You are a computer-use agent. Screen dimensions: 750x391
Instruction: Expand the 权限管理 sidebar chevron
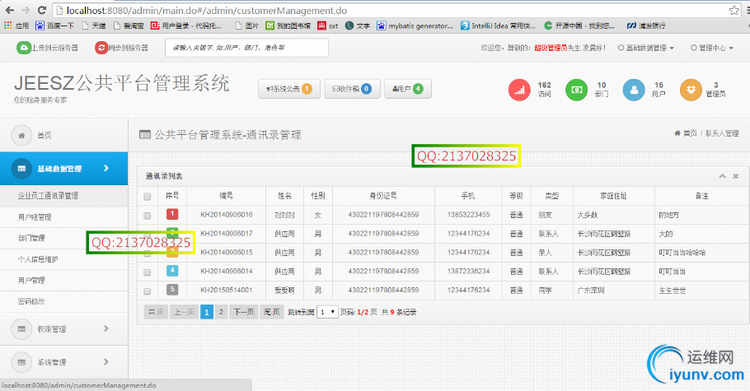click(106, 328)
